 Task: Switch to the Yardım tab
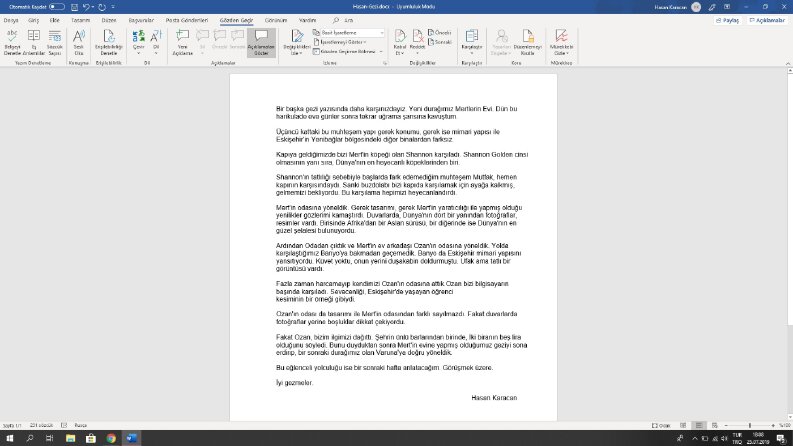(307, 20)
